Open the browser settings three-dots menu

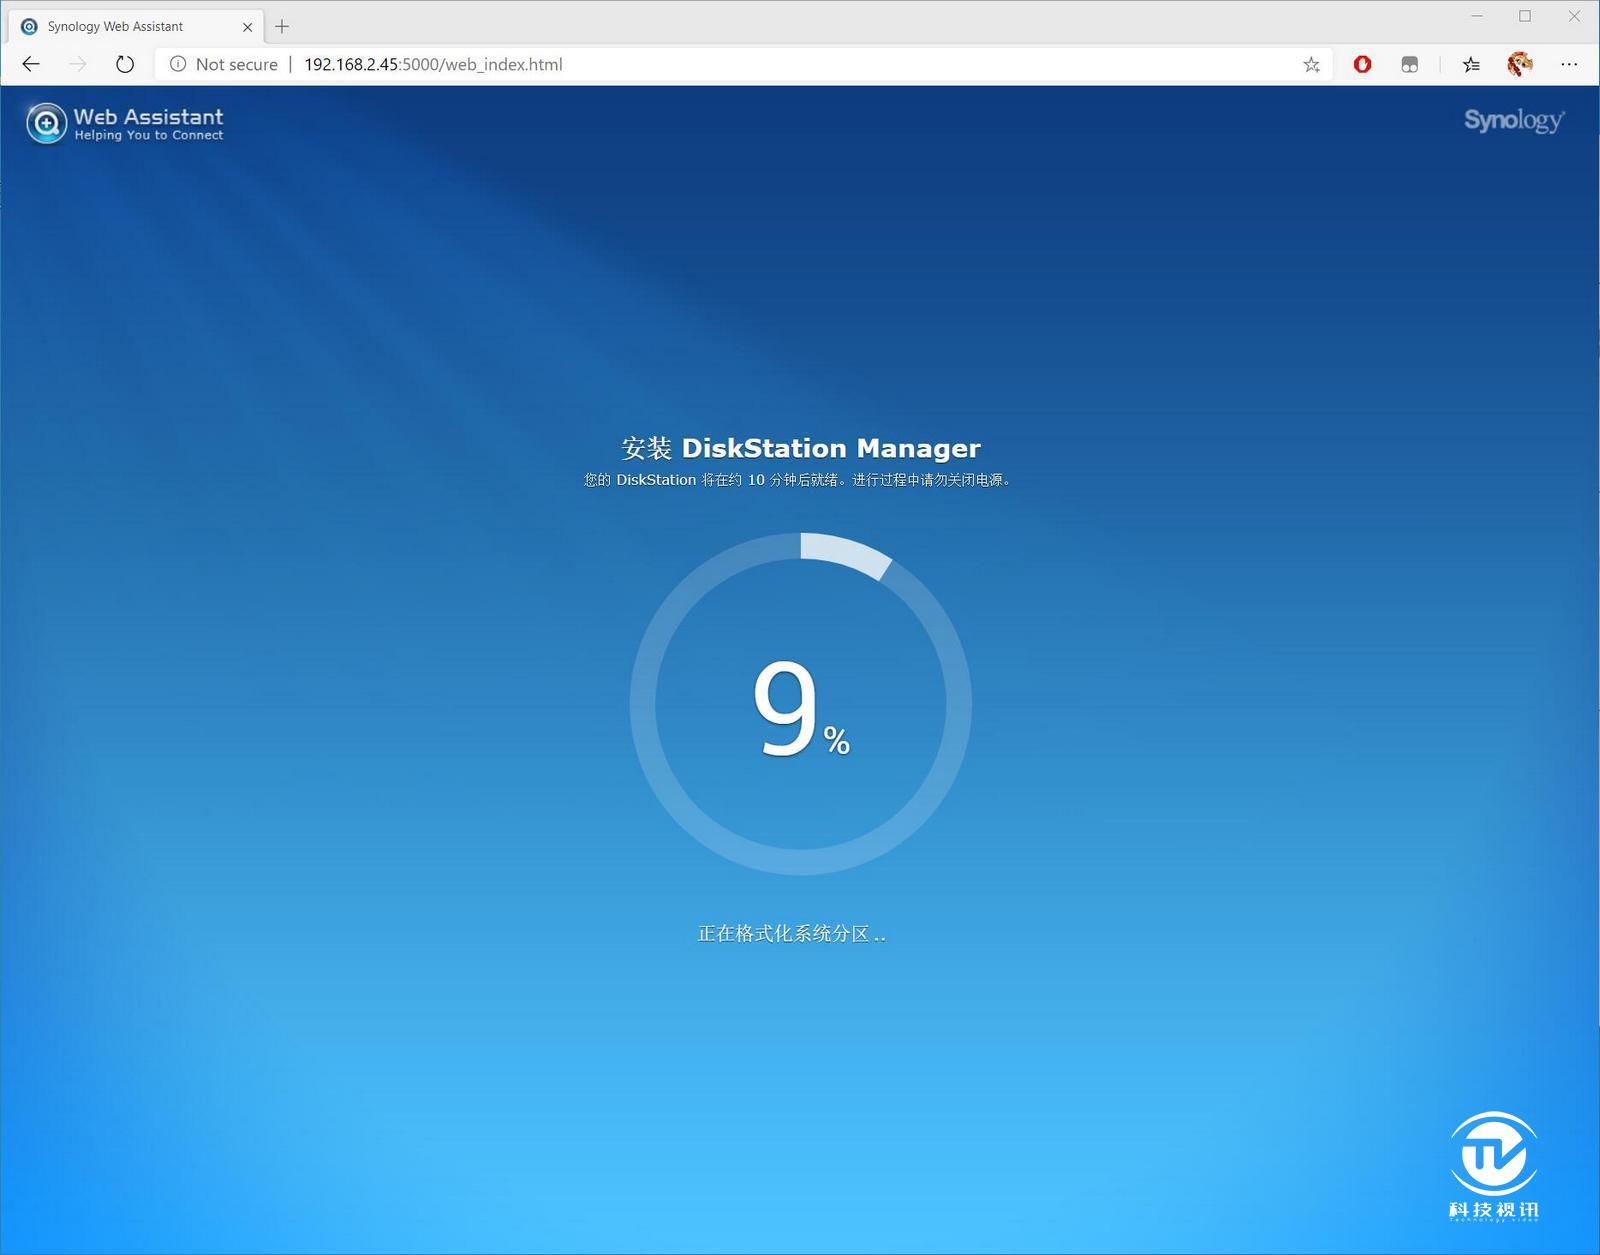1569,64
